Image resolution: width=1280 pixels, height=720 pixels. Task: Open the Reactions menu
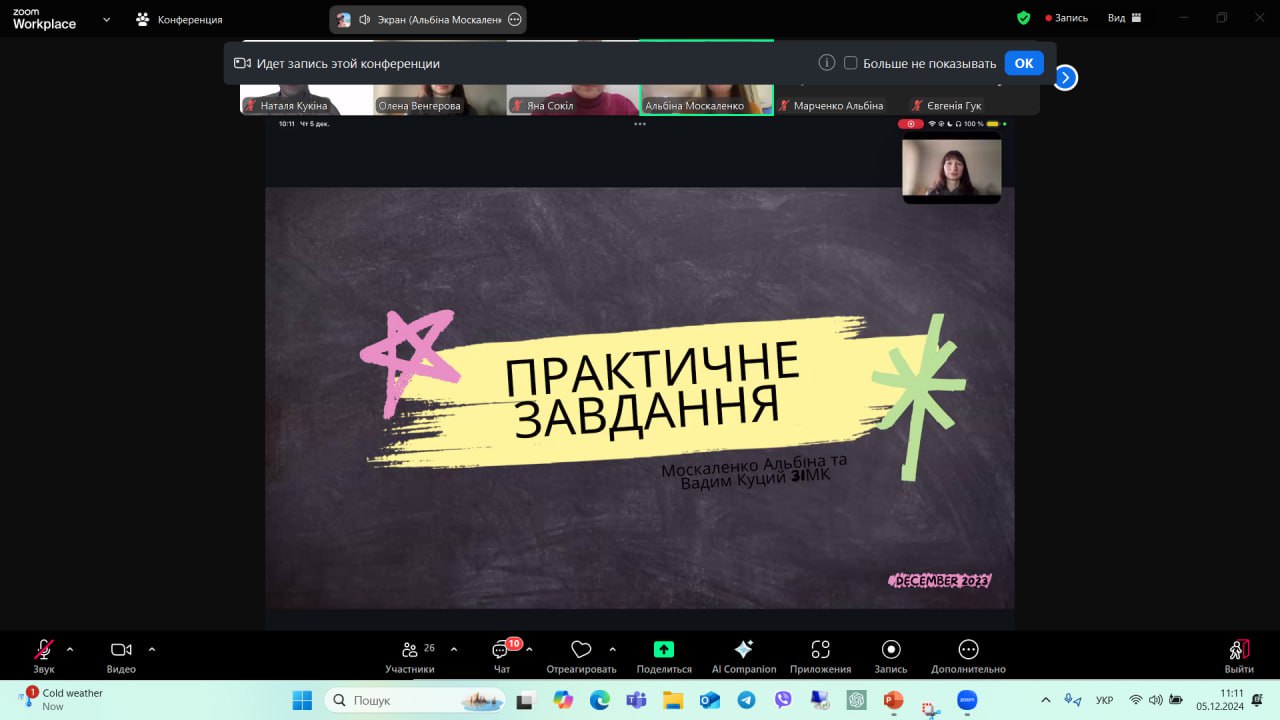click(x=581, y=650)
